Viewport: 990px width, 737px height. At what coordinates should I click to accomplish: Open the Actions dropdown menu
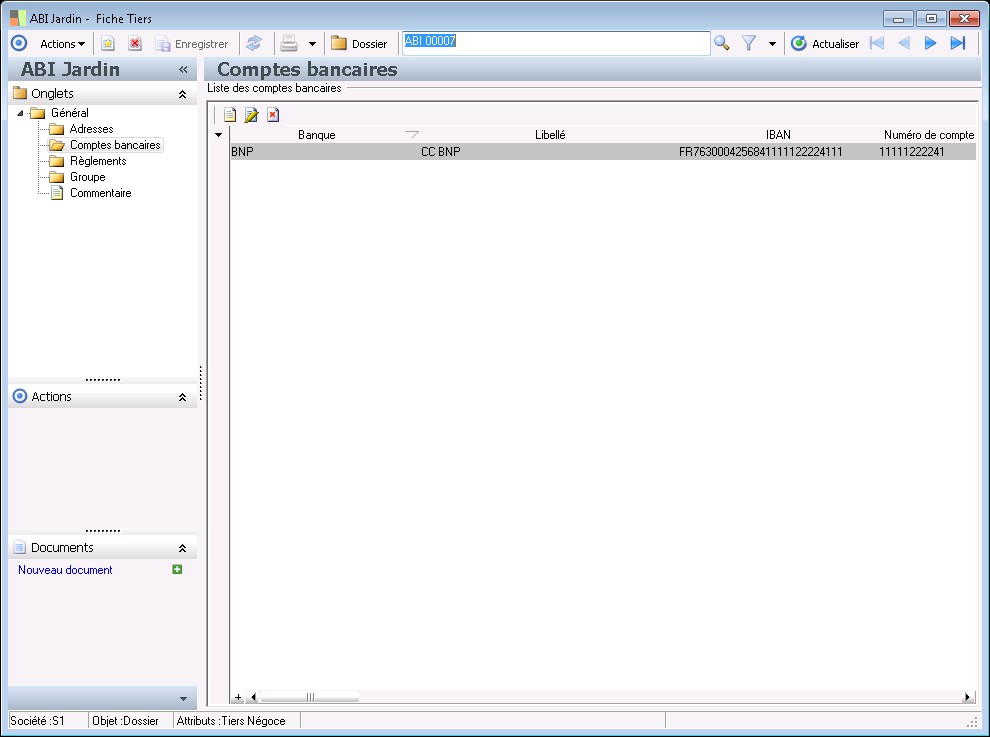point(62,43)
